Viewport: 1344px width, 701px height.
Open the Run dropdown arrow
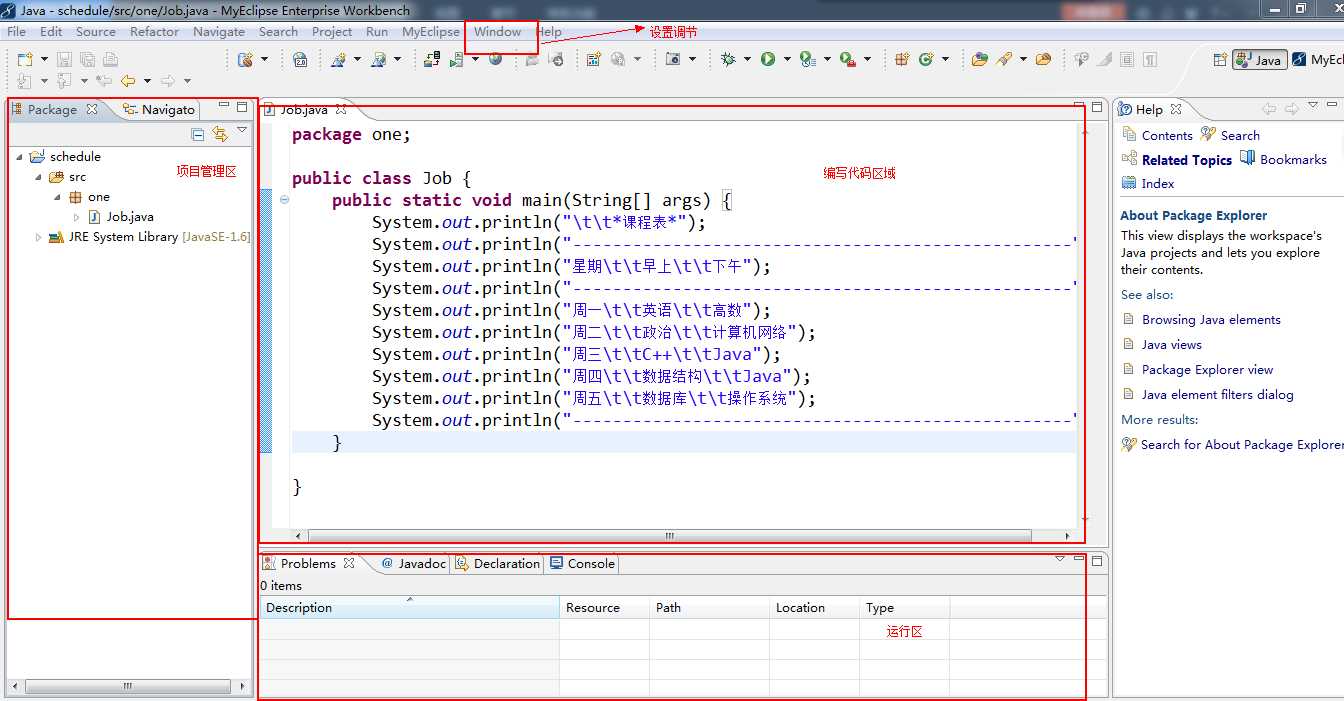787,60
